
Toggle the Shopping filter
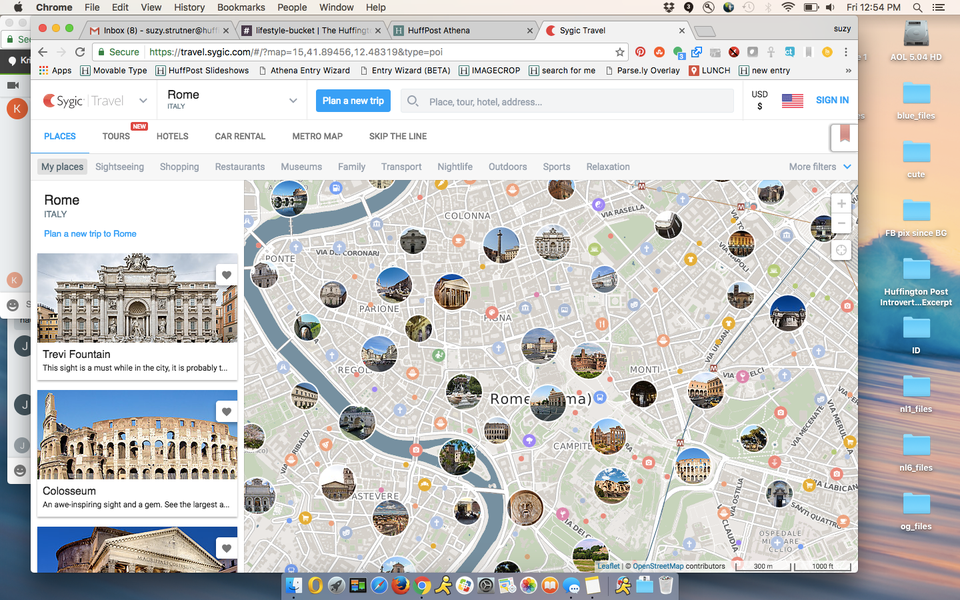[179, 167]
